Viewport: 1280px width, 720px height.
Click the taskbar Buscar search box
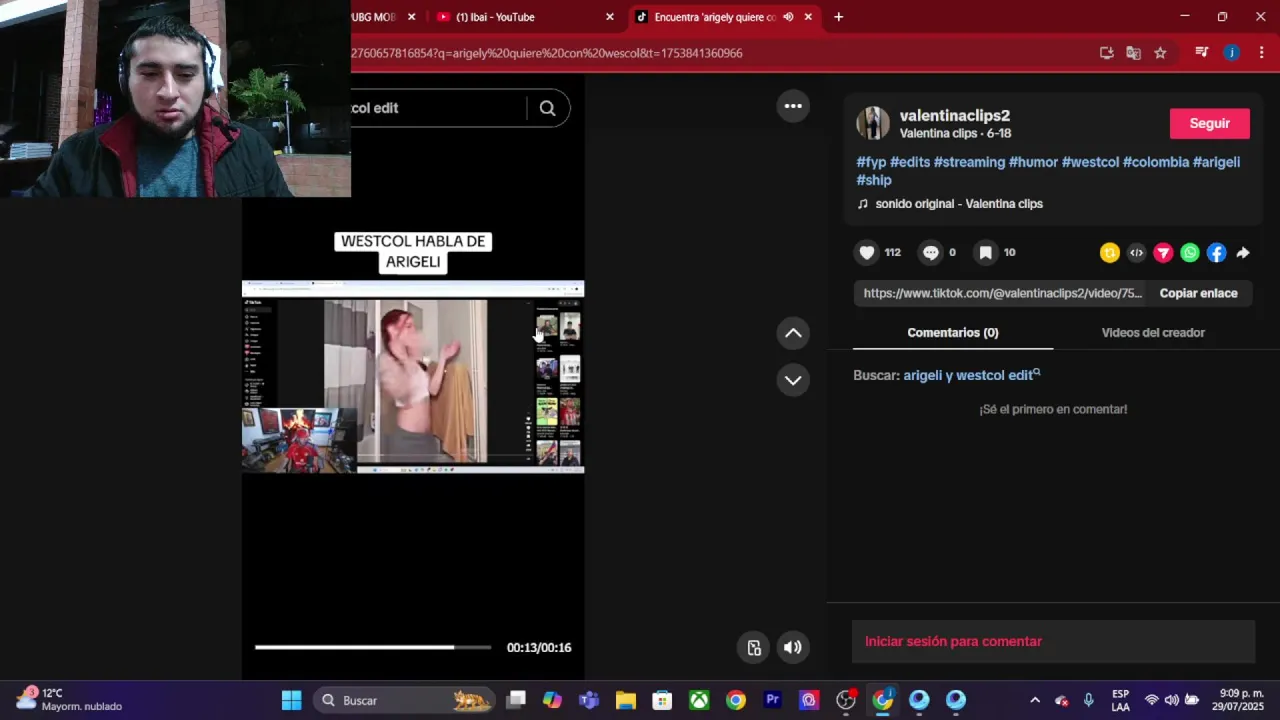click(405, 700)
